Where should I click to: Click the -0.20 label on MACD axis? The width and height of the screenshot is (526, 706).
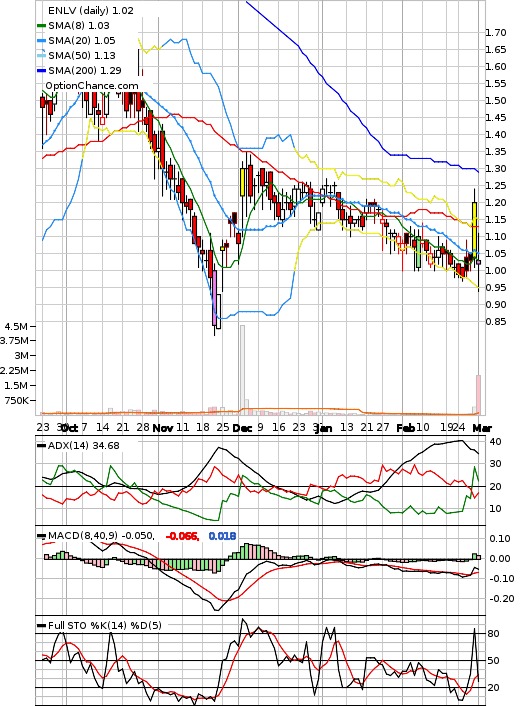pyautogui.click(x=502, y=598)
